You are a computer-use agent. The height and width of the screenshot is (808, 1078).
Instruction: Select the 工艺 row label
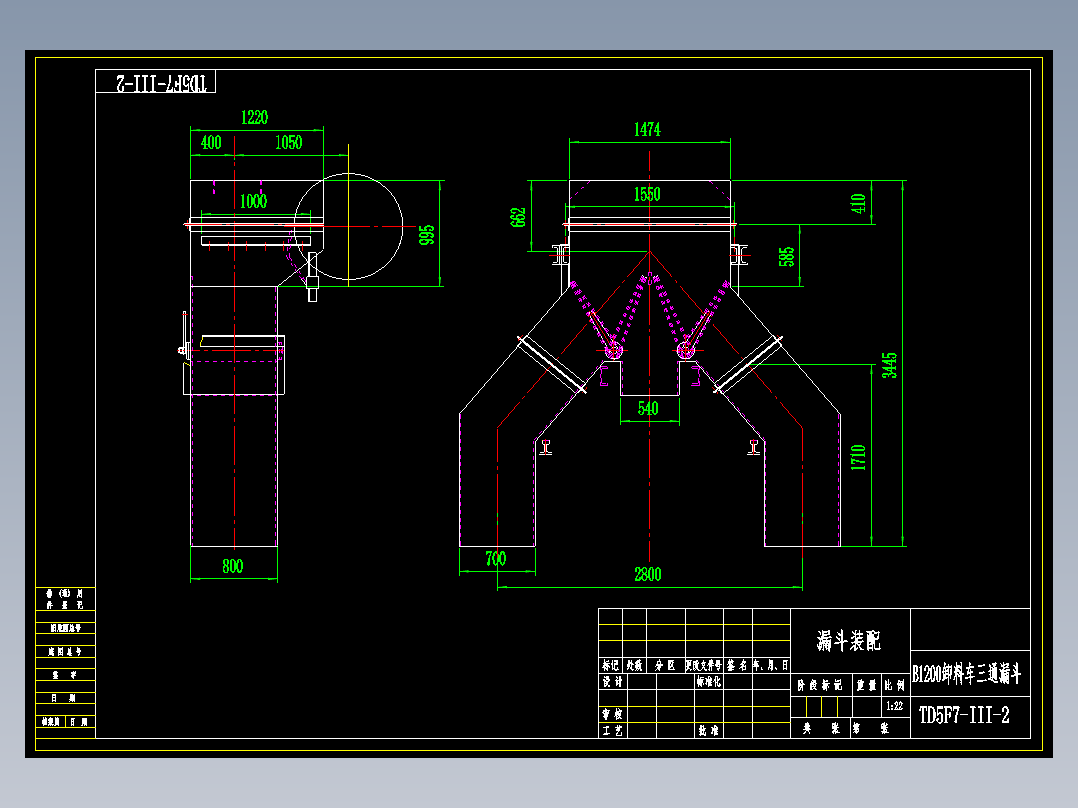click(x=613, y=730)
